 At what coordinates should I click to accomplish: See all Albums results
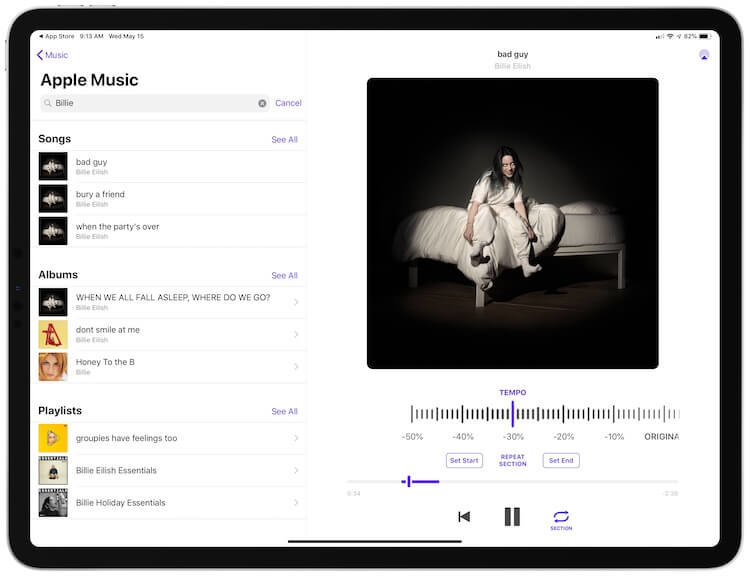click(x=284, y=276)
